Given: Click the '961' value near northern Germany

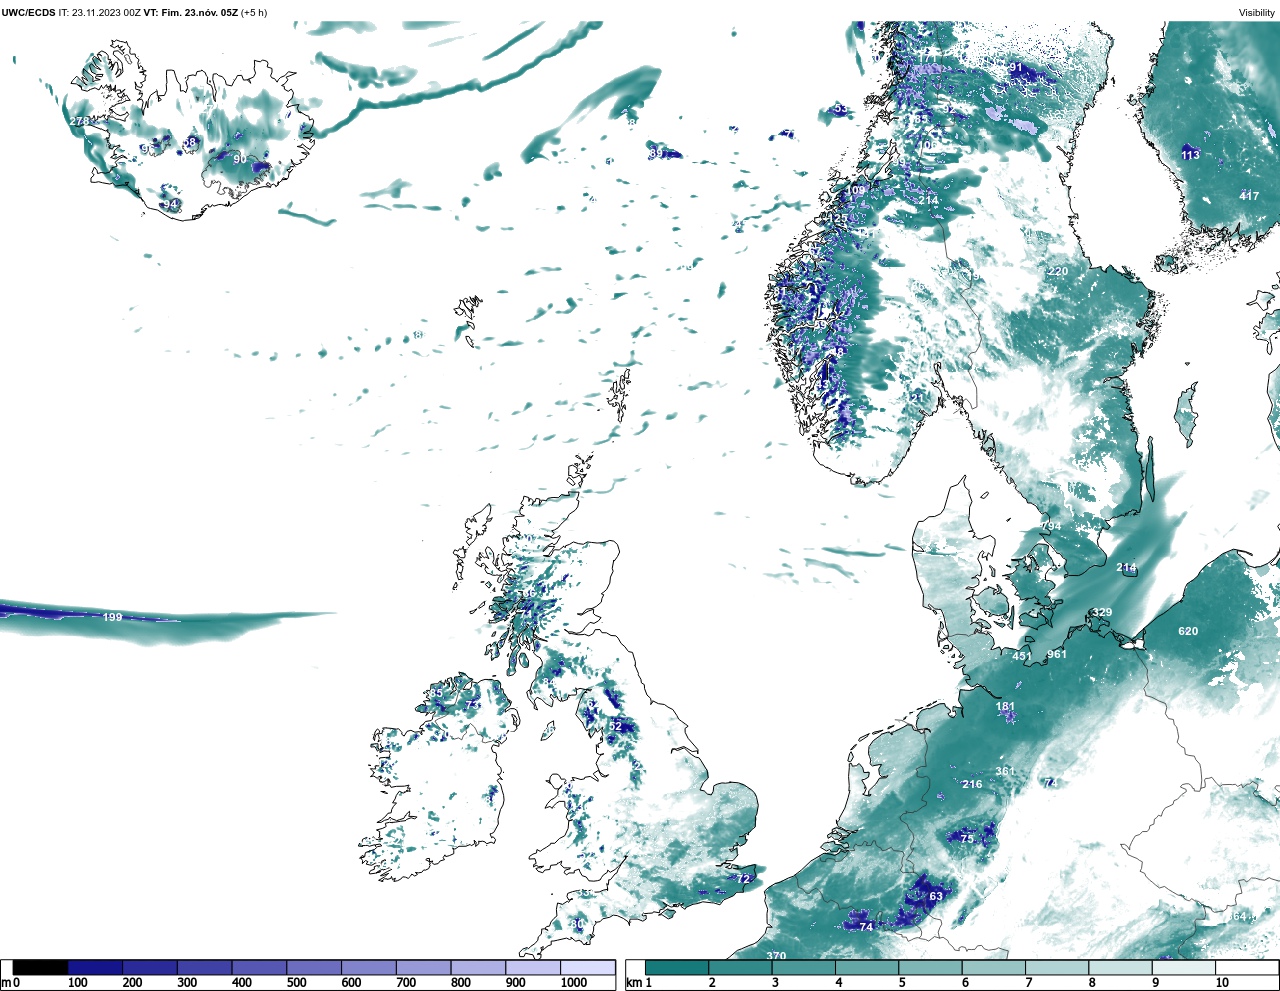Looking at the screenshot, I should tap(1057, 655).
